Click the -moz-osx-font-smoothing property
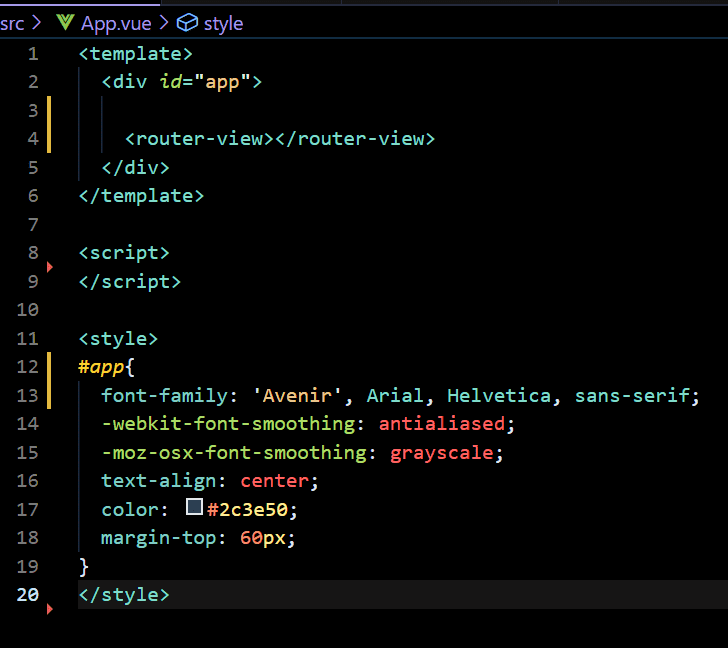728x648 pixels. click(234, 453)
